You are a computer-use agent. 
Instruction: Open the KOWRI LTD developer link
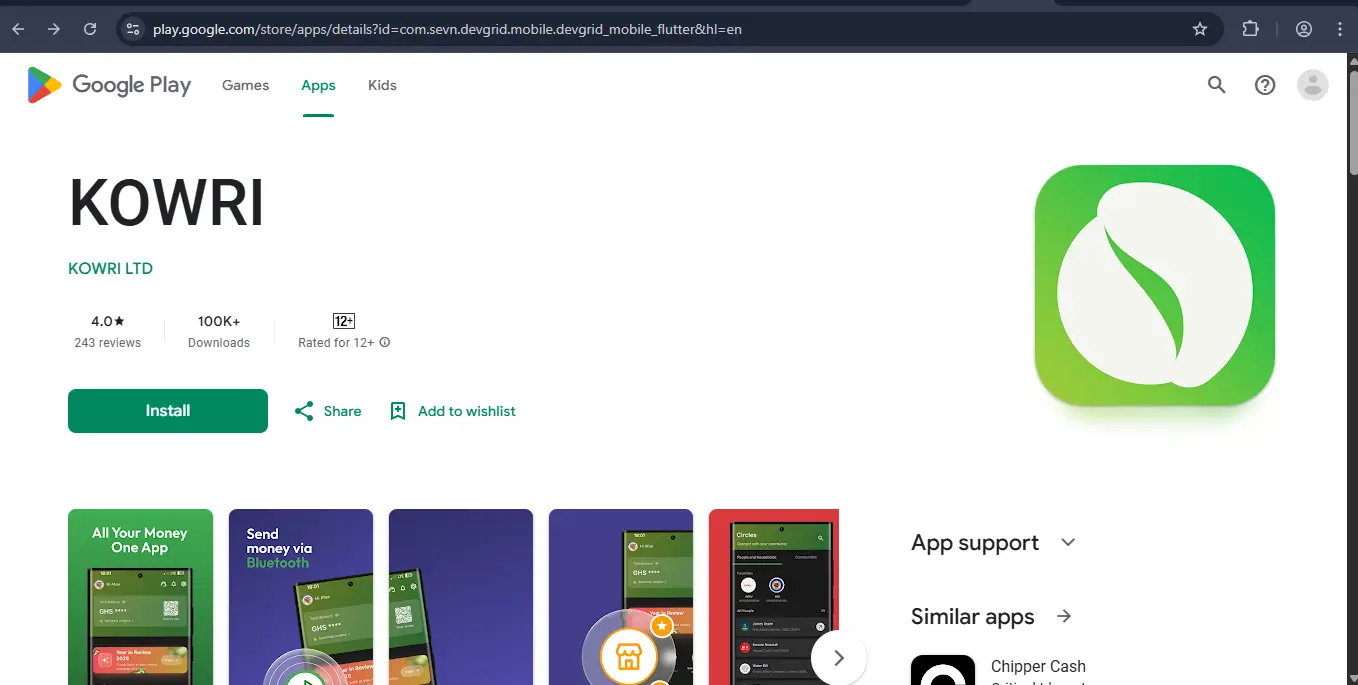click(110, 268)
